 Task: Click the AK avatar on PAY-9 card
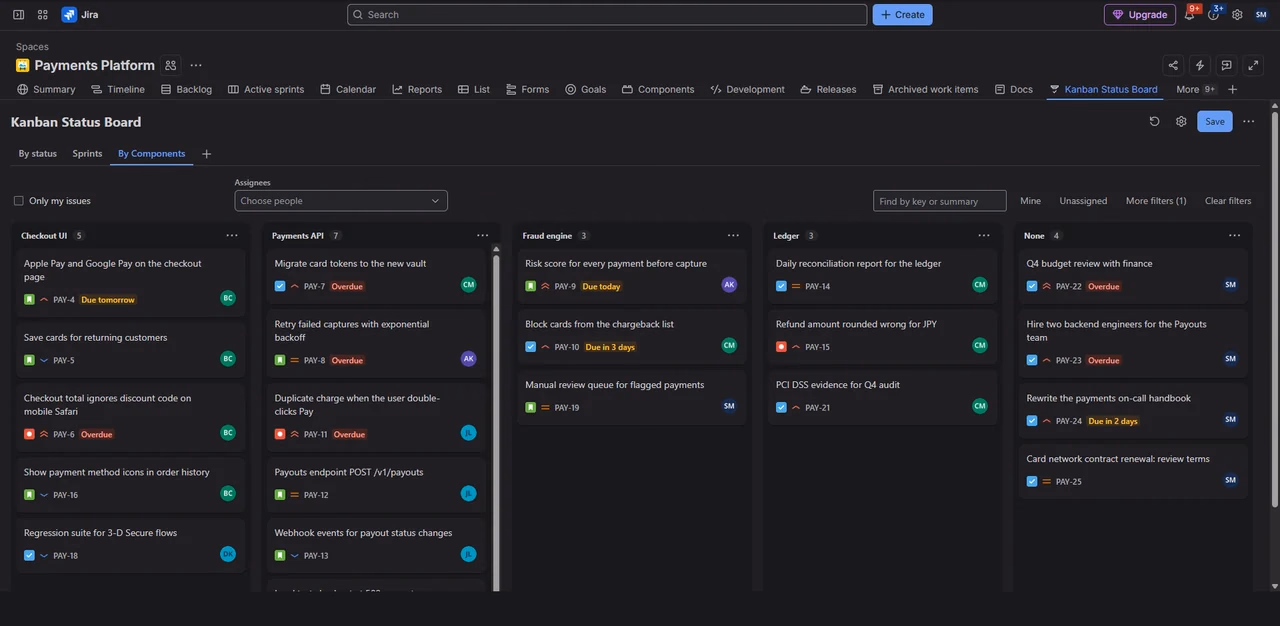729,285
